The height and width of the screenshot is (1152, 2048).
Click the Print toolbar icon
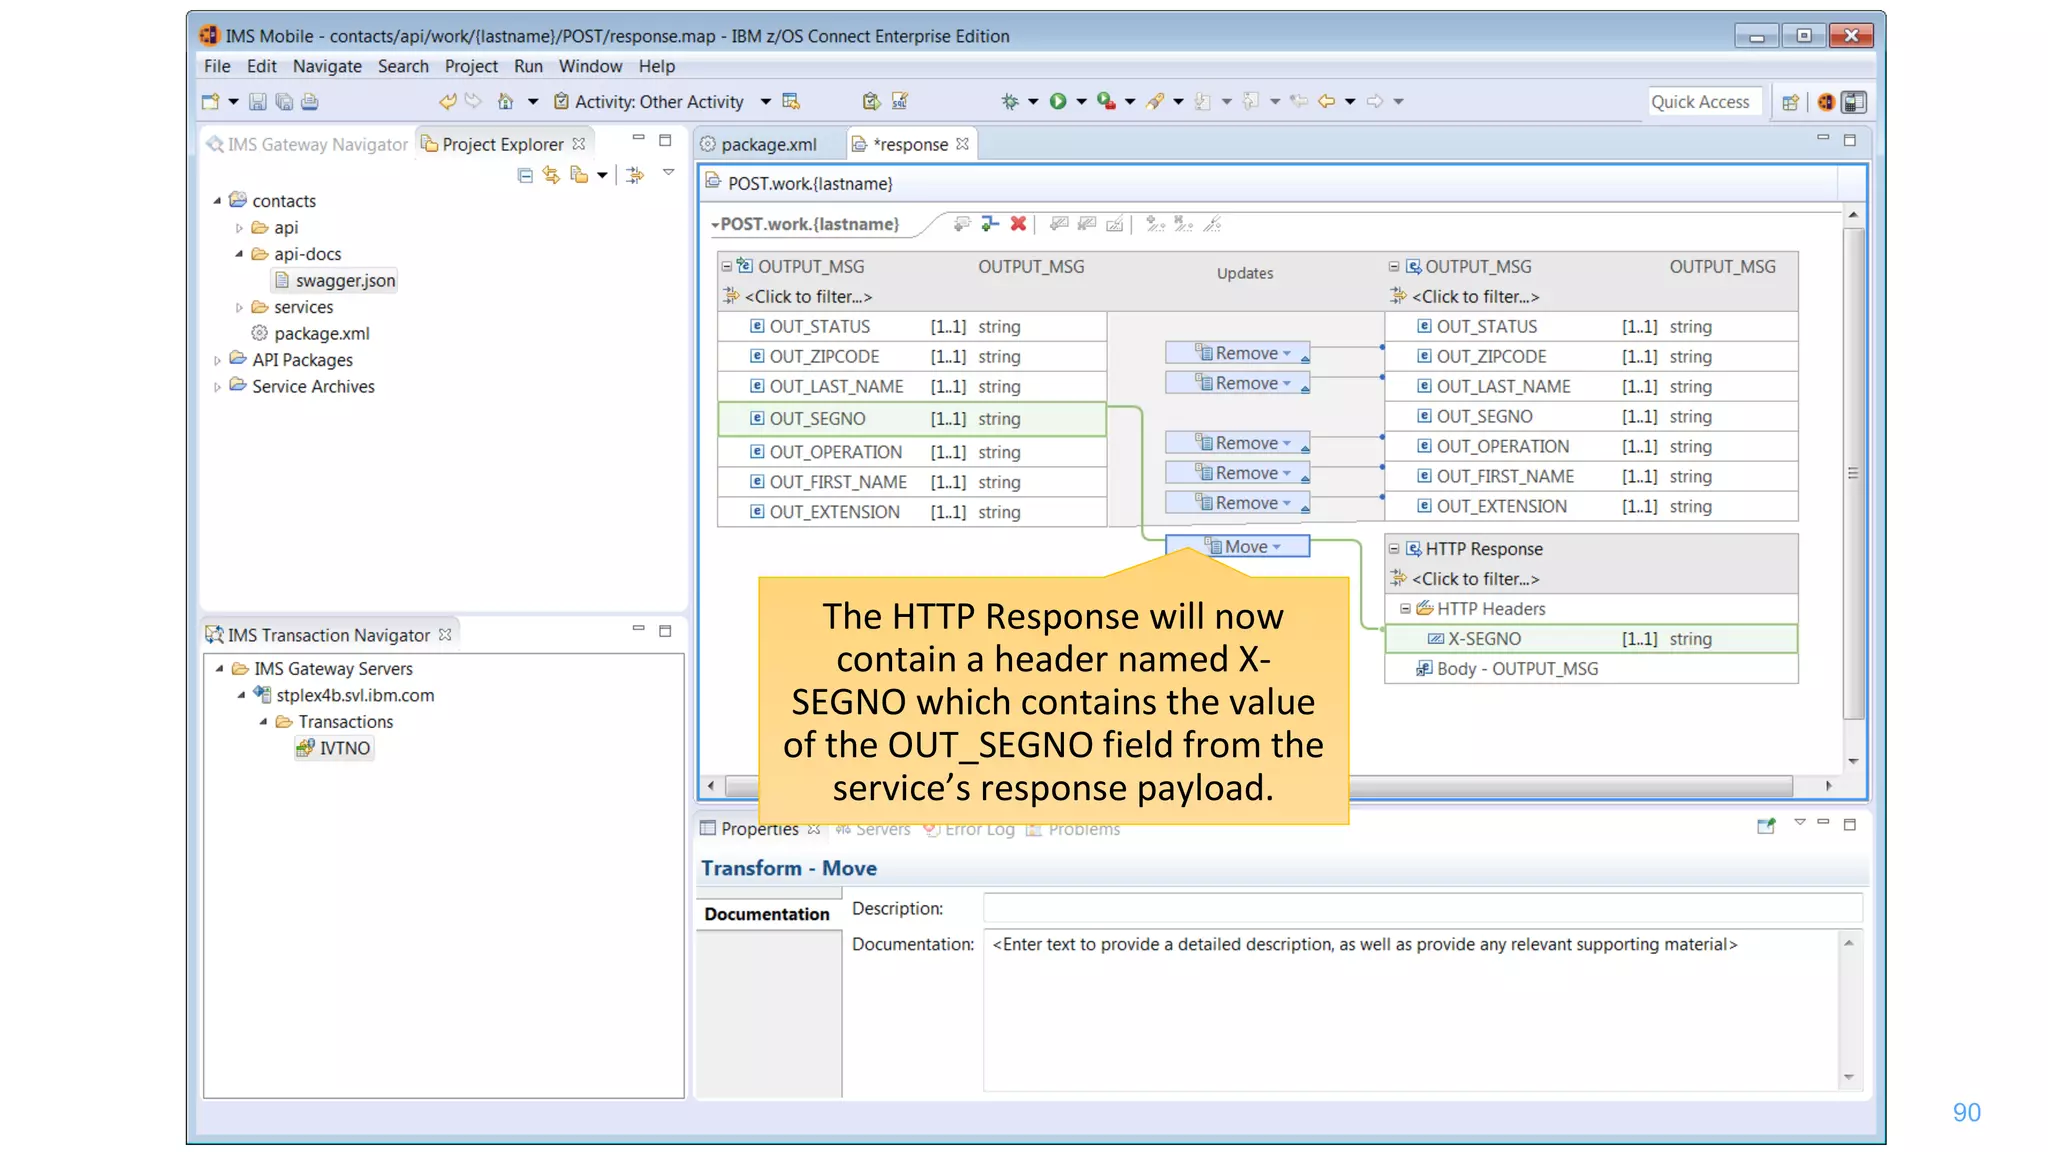click(x=310, y=101)
